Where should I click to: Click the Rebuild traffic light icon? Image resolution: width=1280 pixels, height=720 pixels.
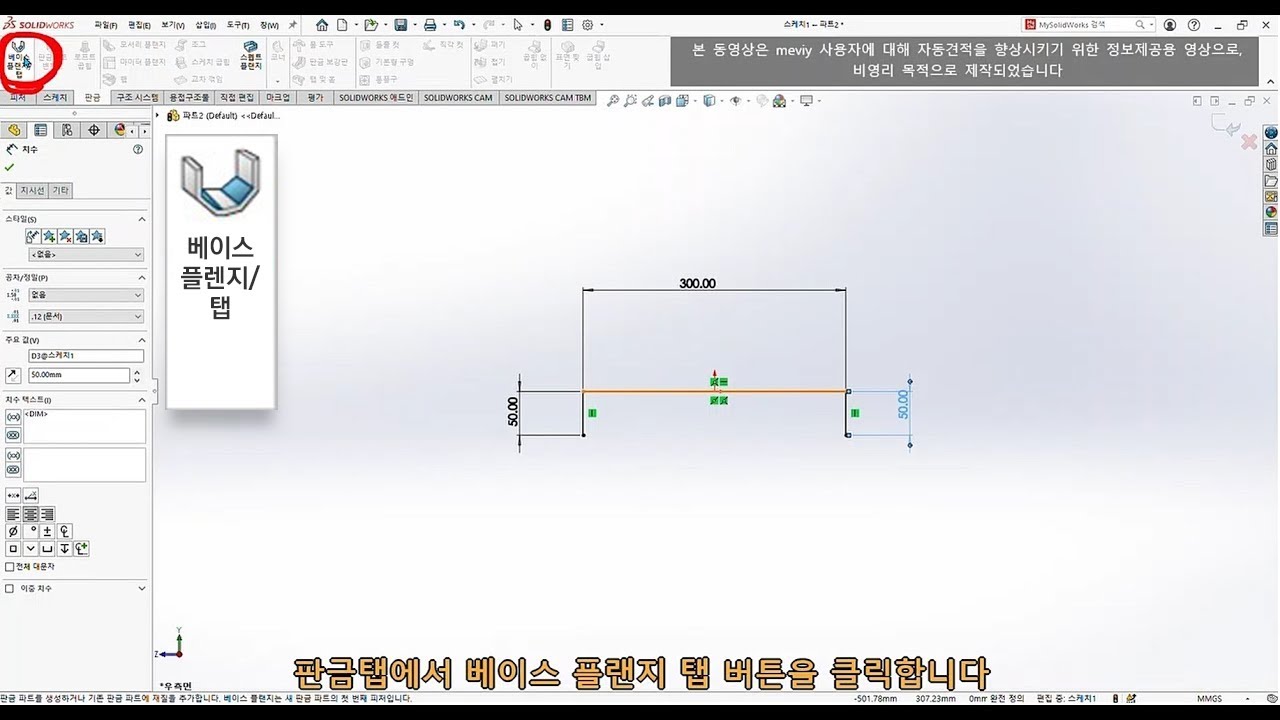(547, 25)
